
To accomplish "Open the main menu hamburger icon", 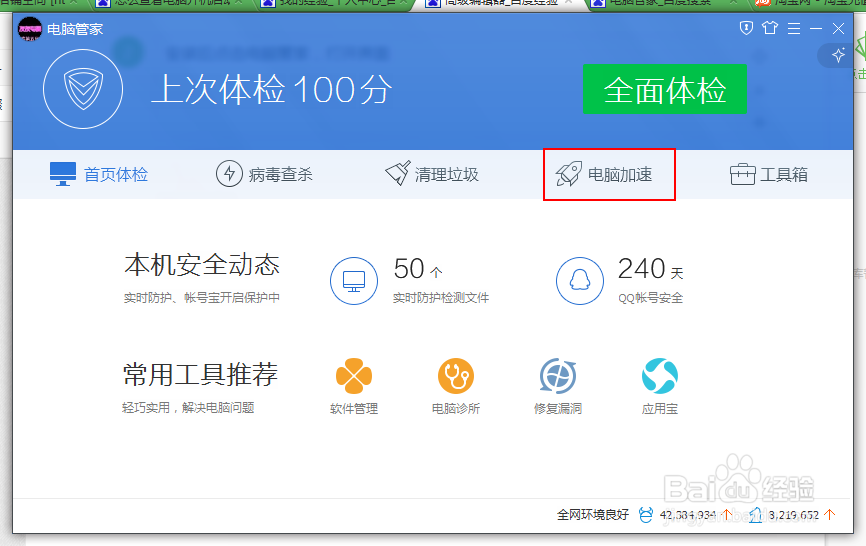I will click(x=794, y=28).
